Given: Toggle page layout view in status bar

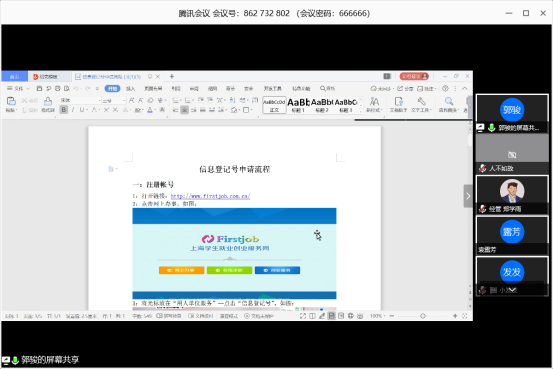Looking at the screenshot, I should point(332,316).
